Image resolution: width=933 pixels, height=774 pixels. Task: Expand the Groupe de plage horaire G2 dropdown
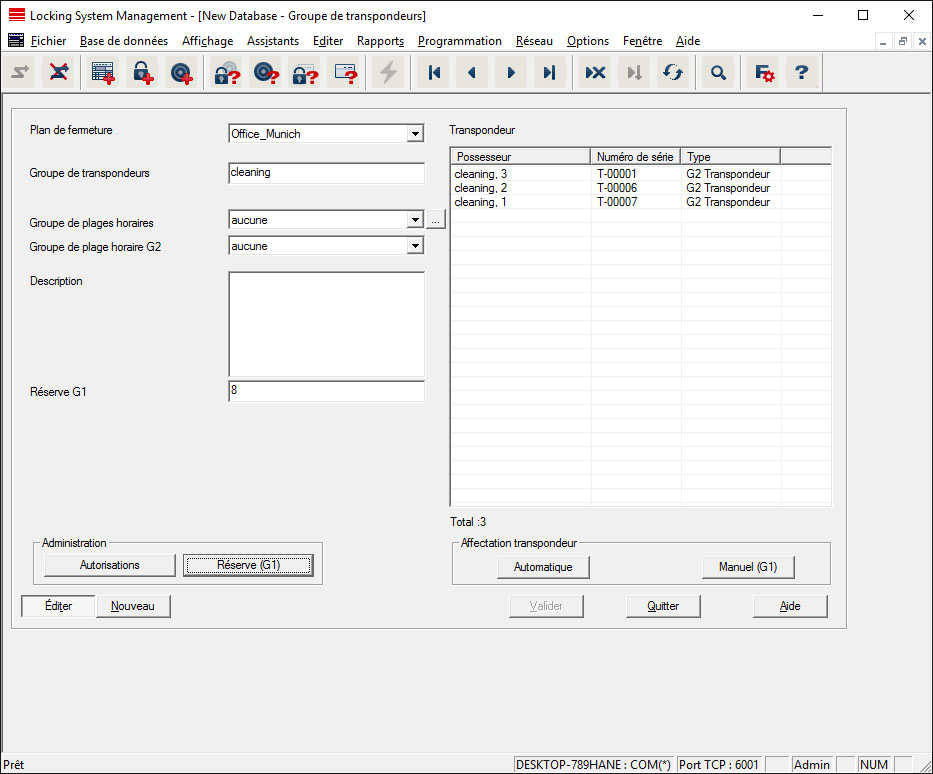coord(415,246)
